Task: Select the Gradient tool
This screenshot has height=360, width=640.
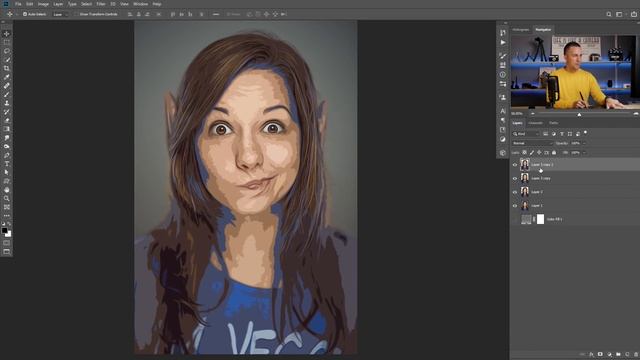Action: tap(7, 129)
